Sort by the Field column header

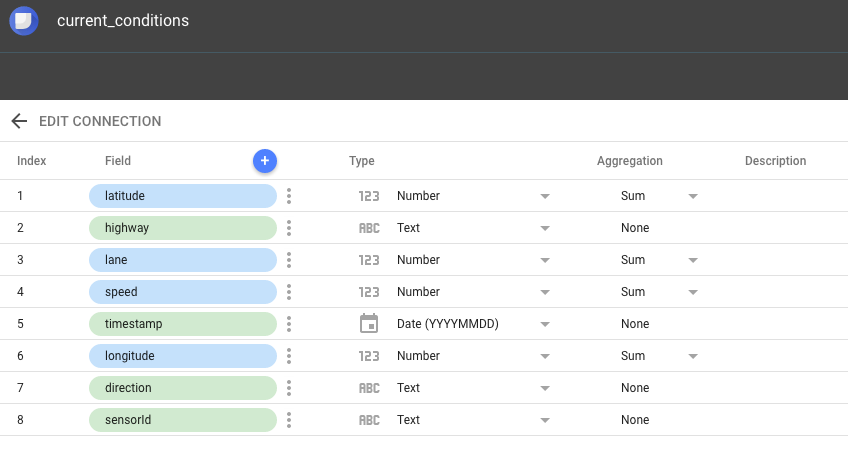118,161
